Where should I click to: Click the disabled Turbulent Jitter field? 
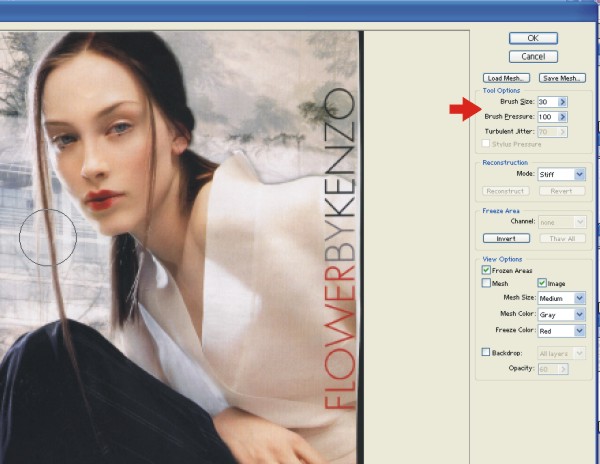pyautogui.click(x=548, y=132)
